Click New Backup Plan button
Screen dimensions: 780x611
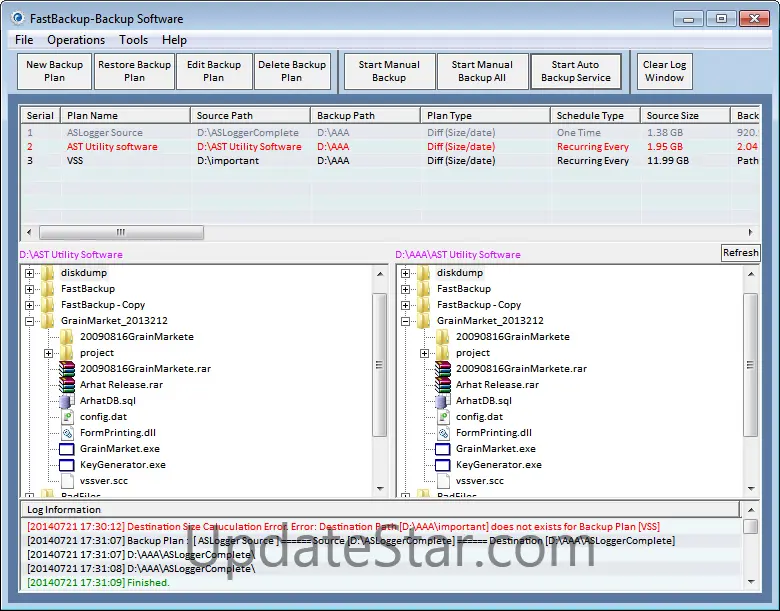click(54, 71)
